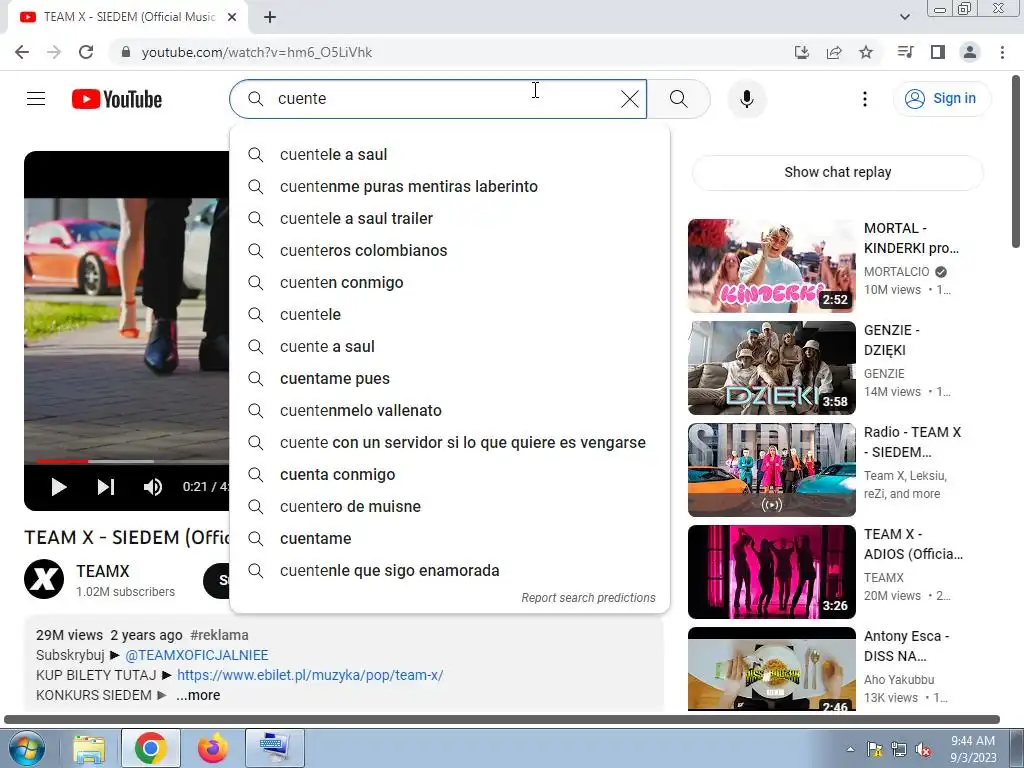Play the video with the play button
This screenshot has height=768, width=1024.
pos(59,487)
